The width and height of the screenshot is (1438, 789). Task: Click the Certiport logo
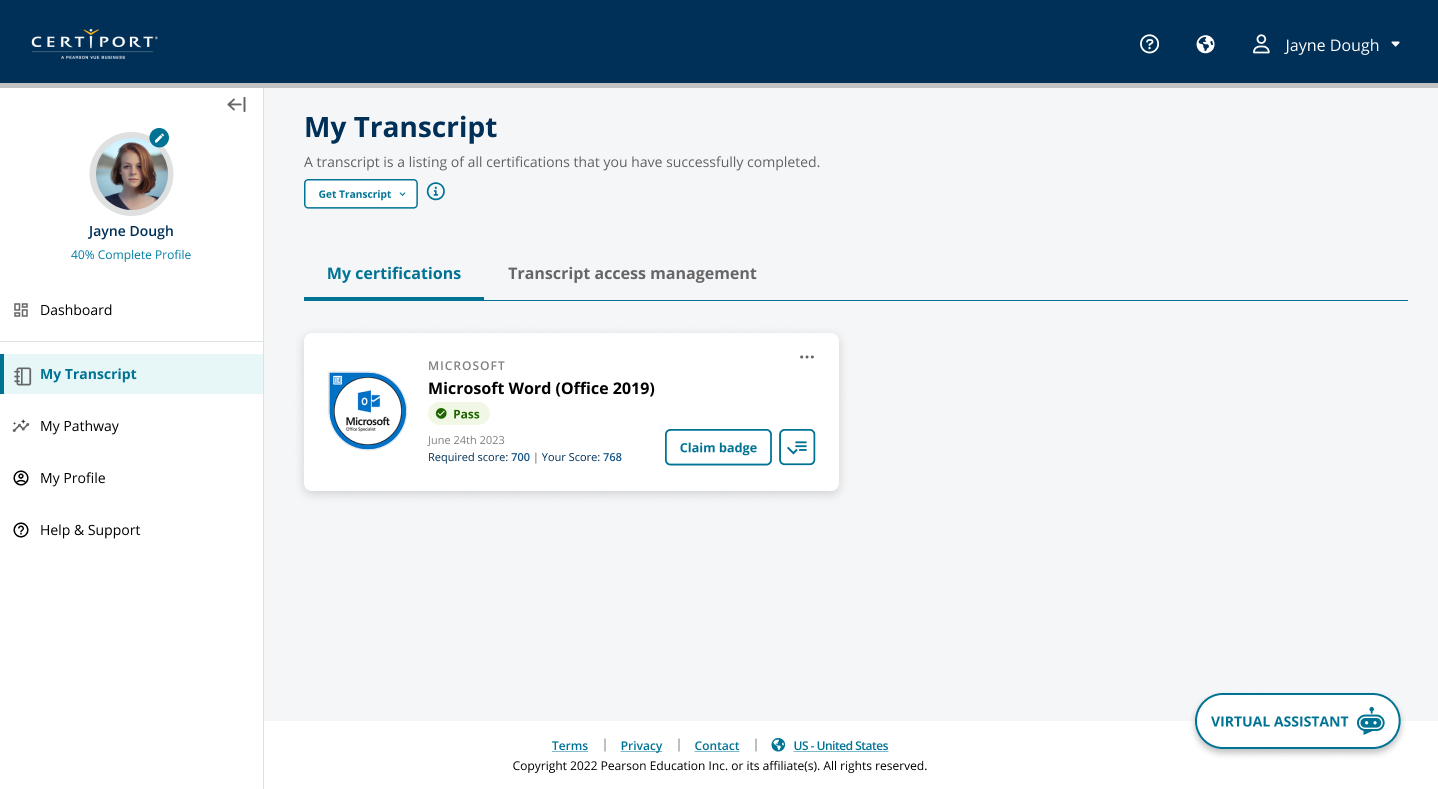click(94, 44)
